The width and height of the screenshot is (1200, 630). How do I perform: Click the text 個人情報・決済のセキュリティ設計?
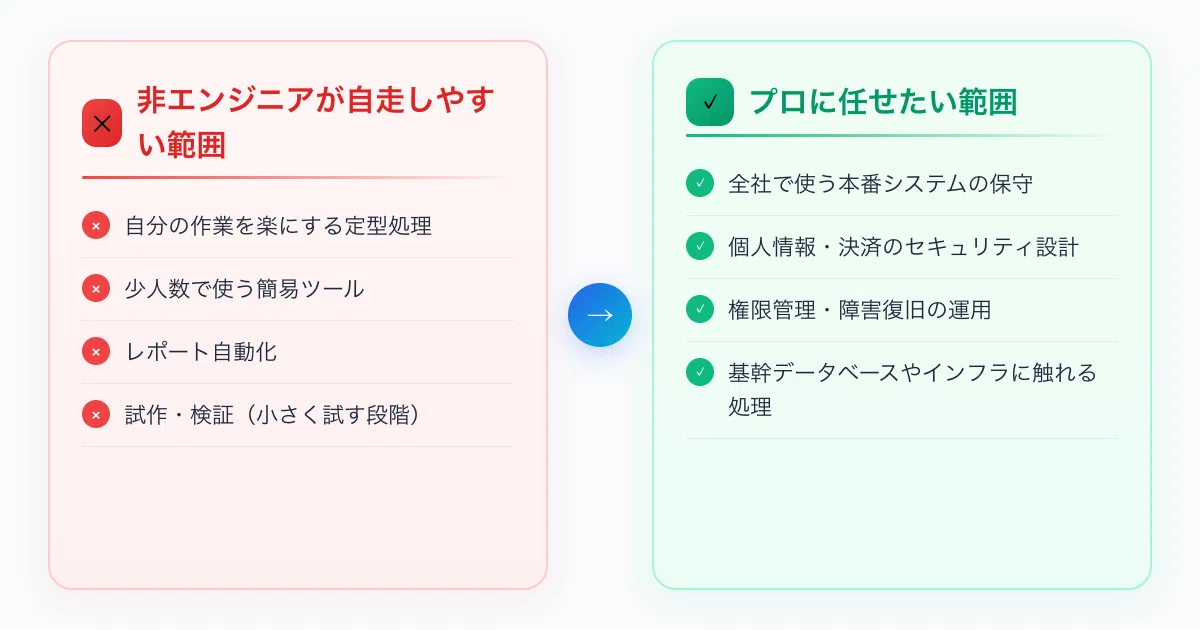tap(904, 246)
